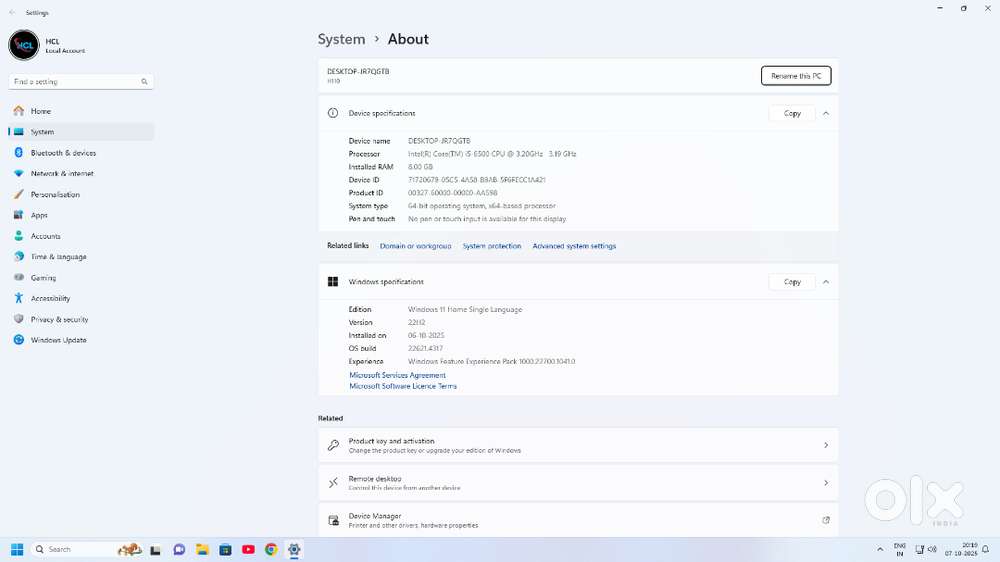Open File Explorer from the taskbar

point(202,549)
